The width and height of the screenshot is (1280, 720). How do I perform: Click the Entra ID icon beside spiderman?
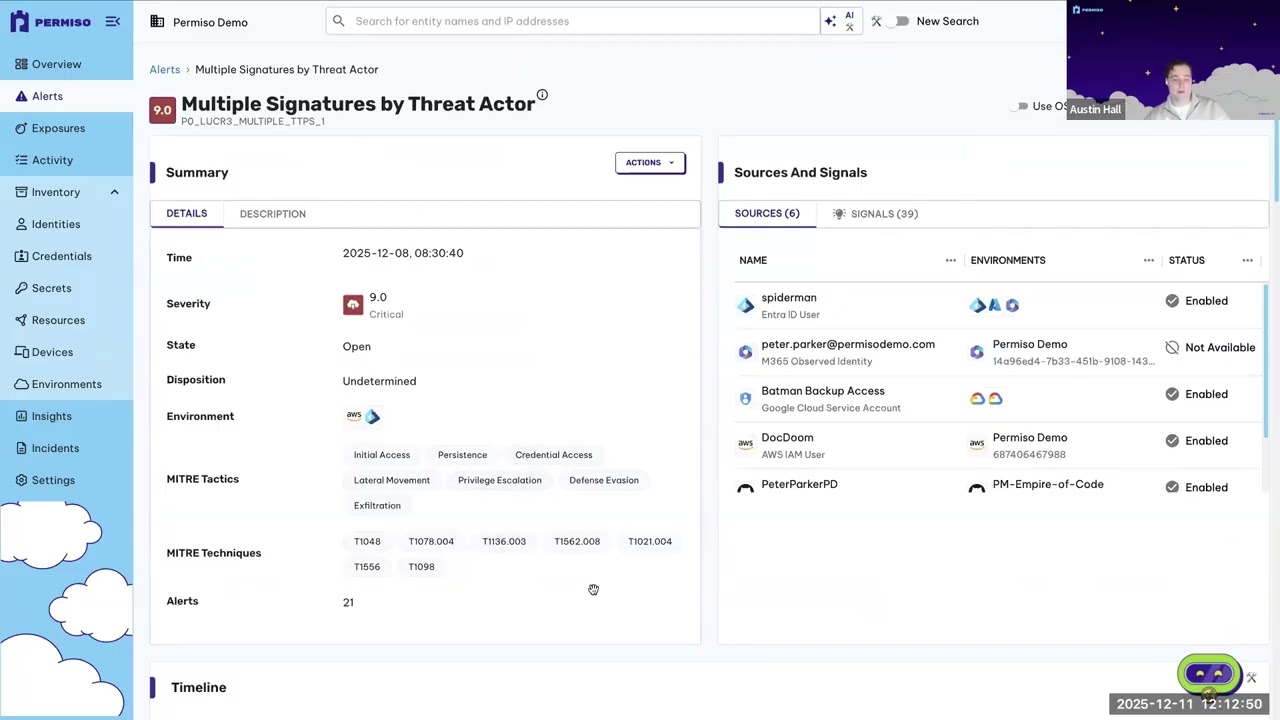click(x=745, y=306)
